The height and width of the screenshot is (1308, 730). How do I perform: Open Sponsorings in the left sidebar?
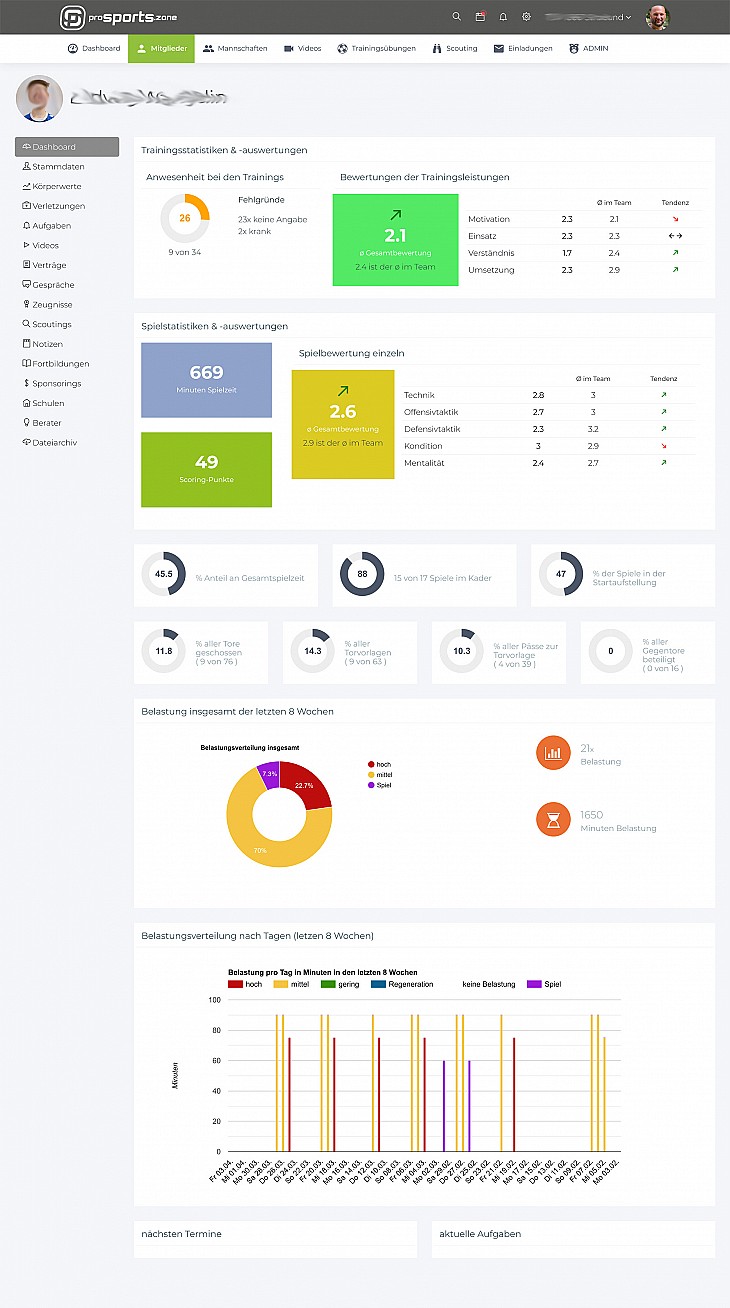point(56,383)
